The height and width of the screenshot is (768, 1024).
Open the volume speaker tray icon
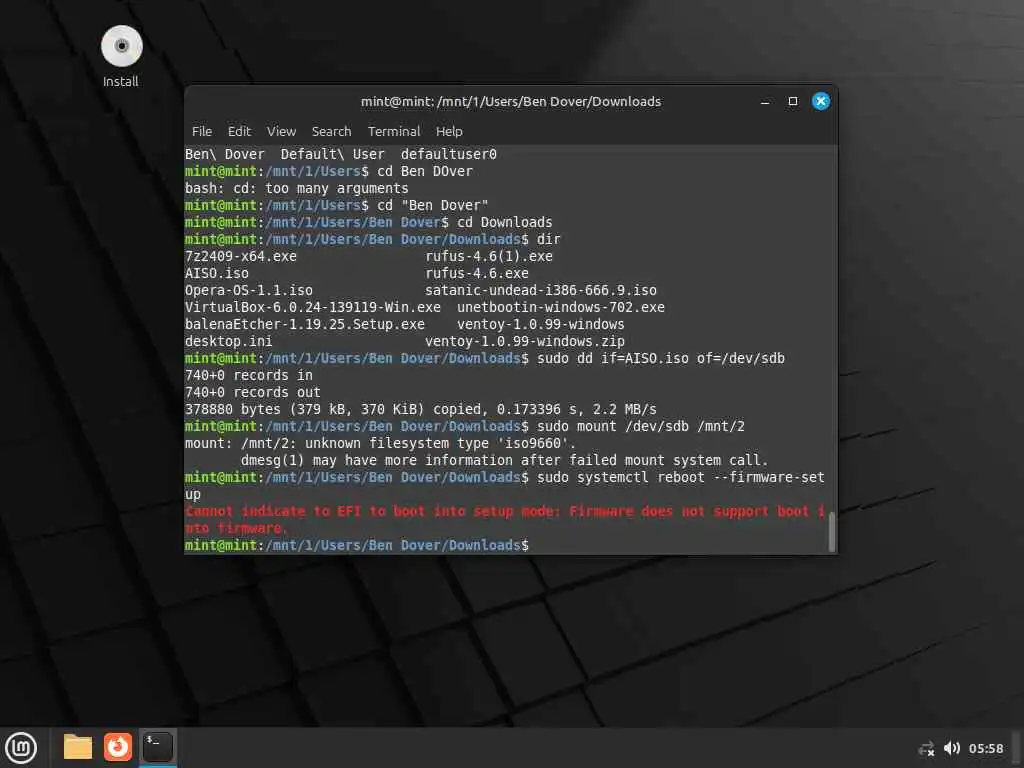[952, 748]
